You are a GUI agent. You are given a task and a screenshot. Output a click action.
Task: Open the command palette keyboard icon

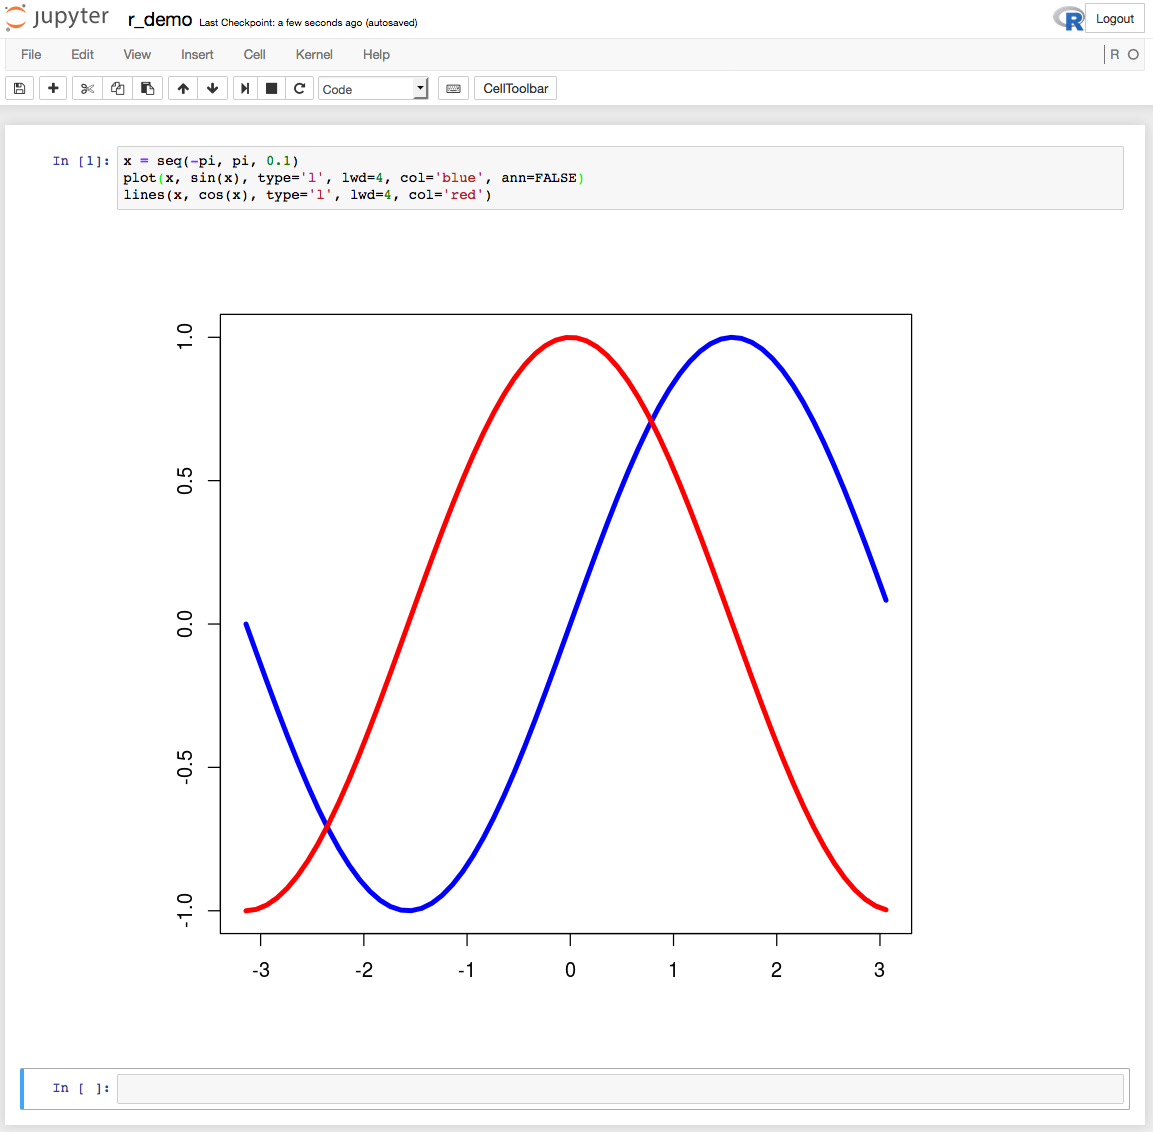click(453, 89)
